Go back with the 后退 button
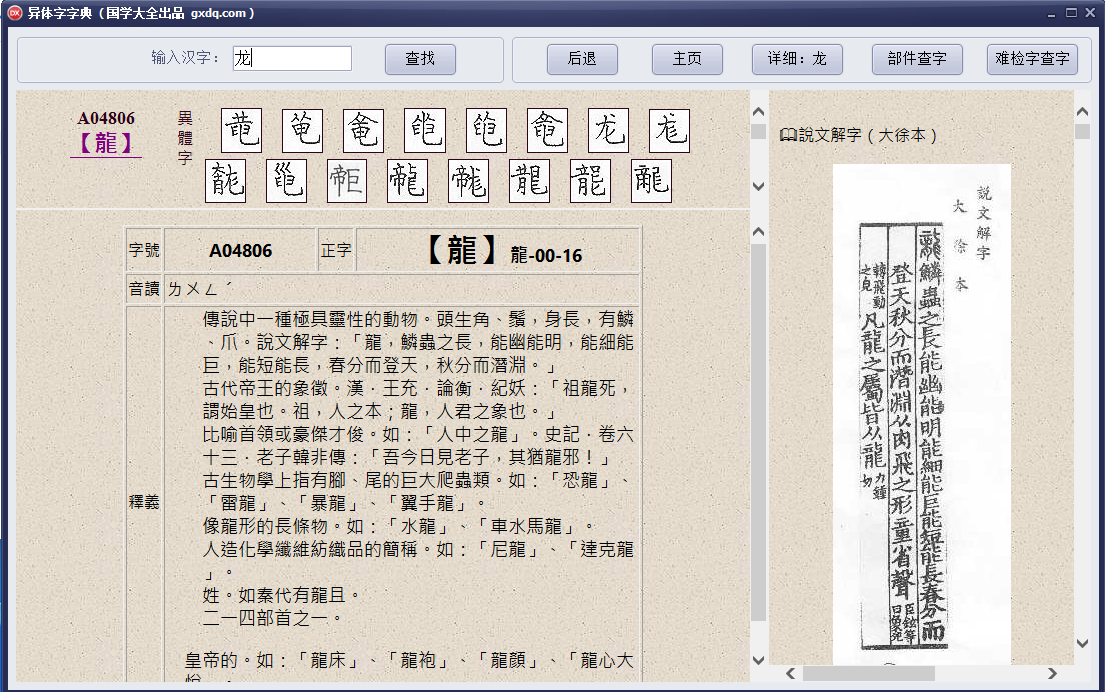Viewport: 1105px width, 692px height. [x=582, y=59]
